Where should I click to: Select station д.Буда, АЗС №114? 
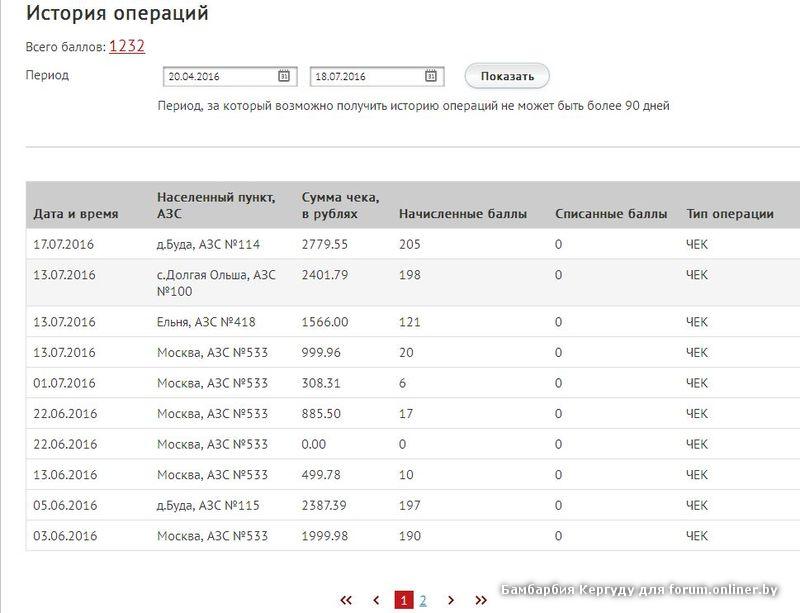tap(208, 244)
